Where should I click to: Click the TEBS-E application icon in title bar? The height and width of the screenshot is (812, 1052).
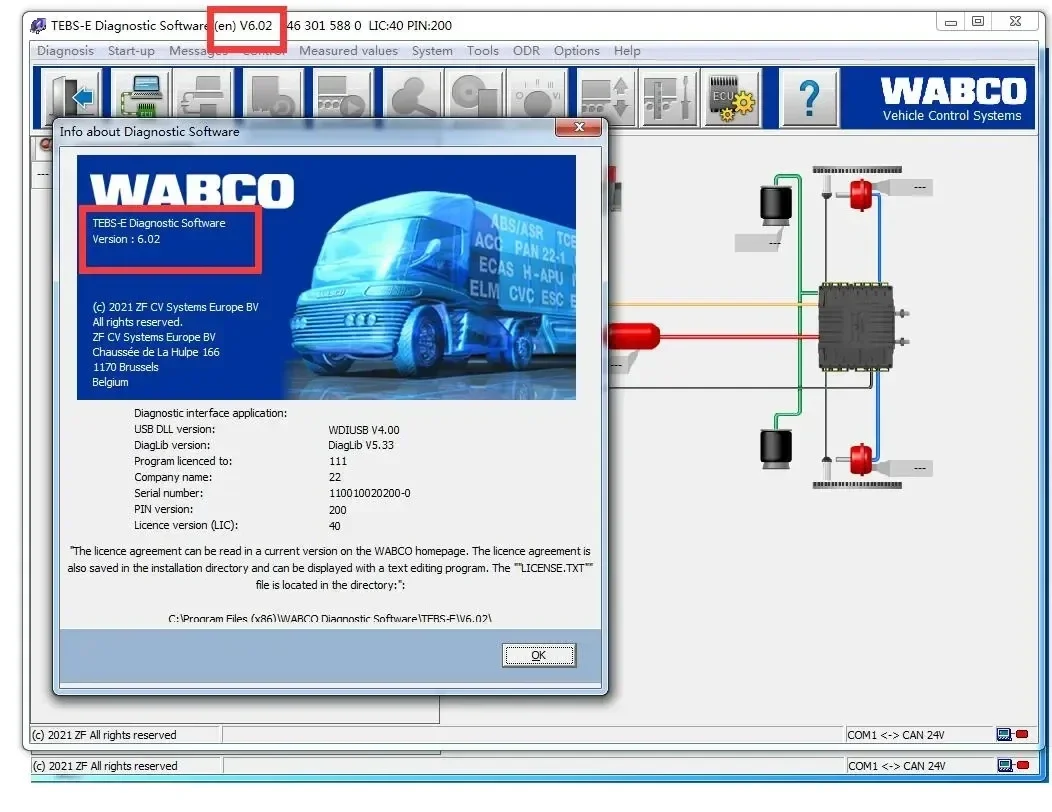pos(38,26)
